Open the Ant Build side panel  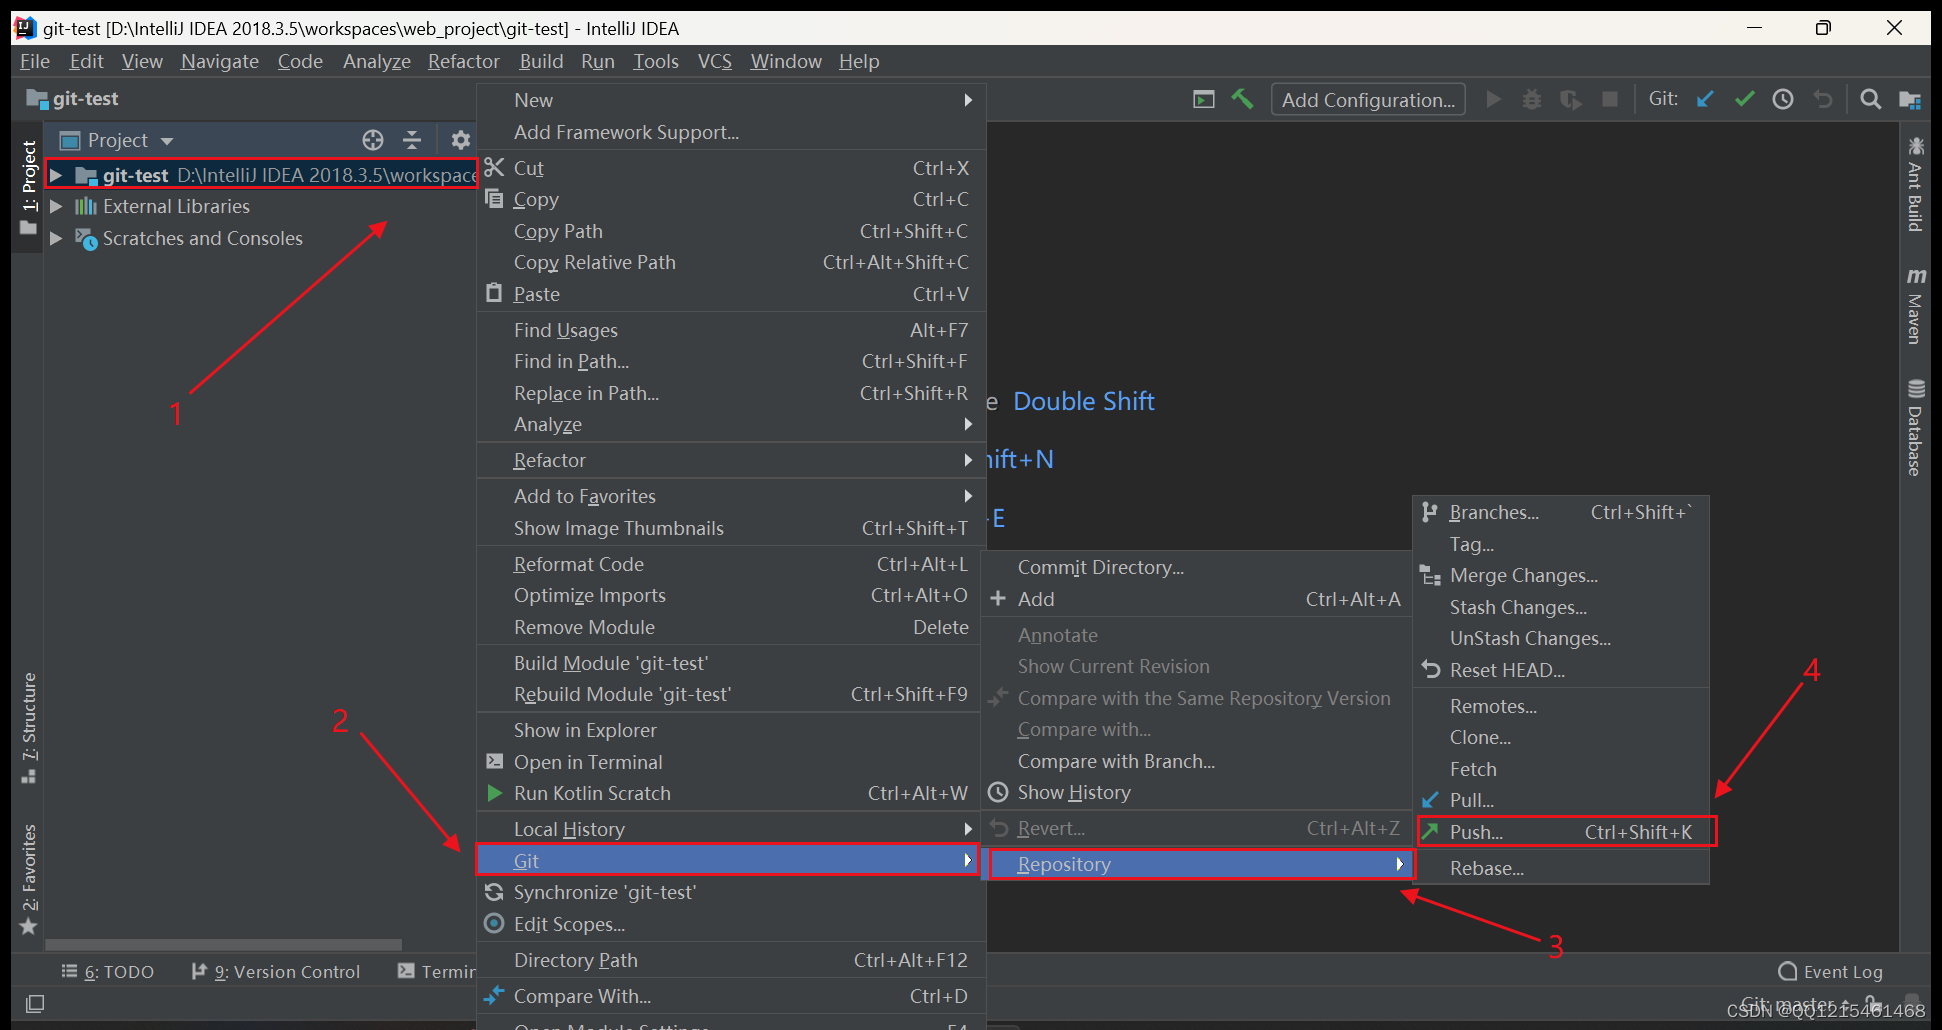tap(1915, 185)
